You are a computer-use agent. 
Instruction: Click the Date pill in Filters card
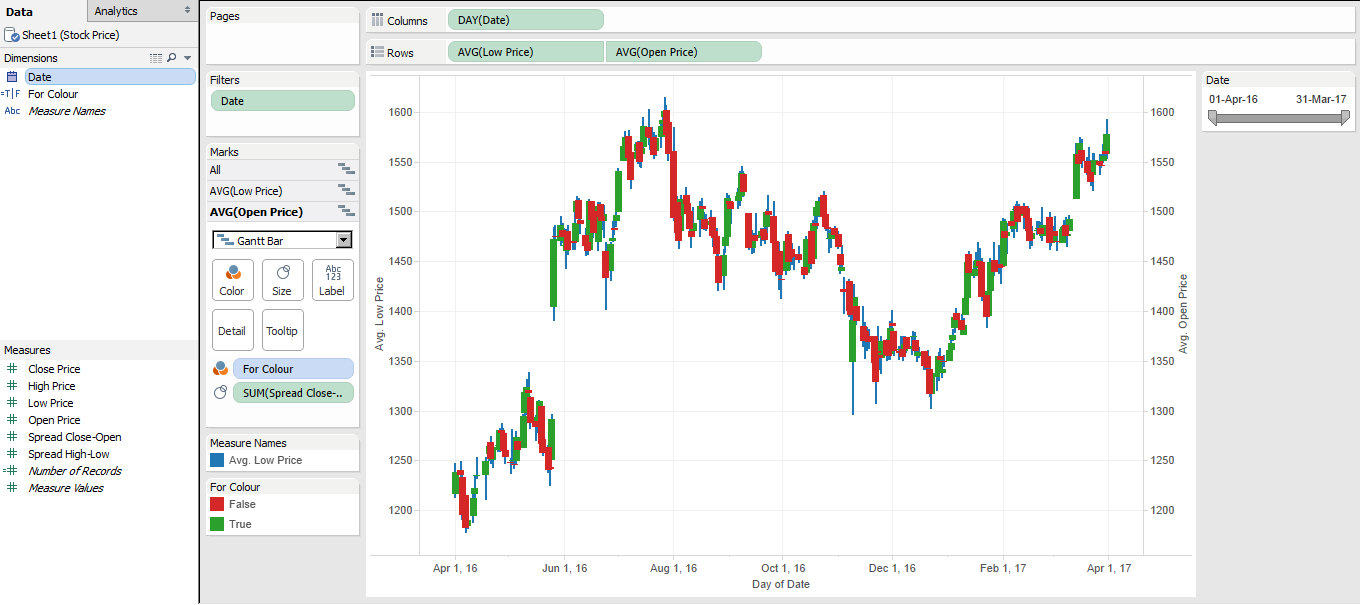[x=282, y=100]
